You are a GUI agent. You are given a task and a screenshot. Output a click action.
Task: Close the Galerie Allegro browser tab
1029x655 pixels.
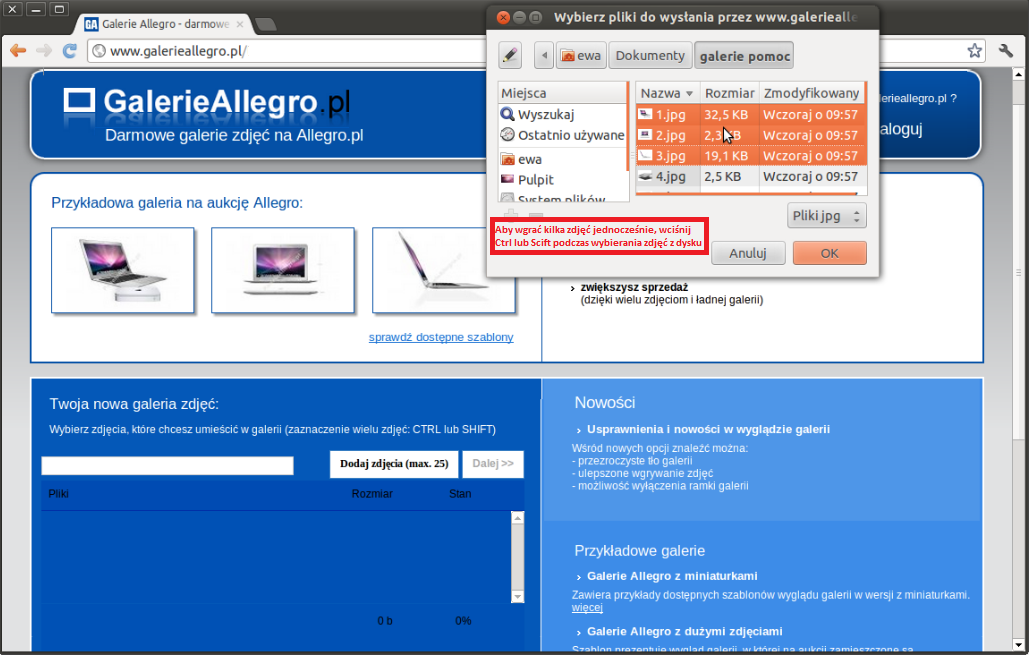coord(240,24)
